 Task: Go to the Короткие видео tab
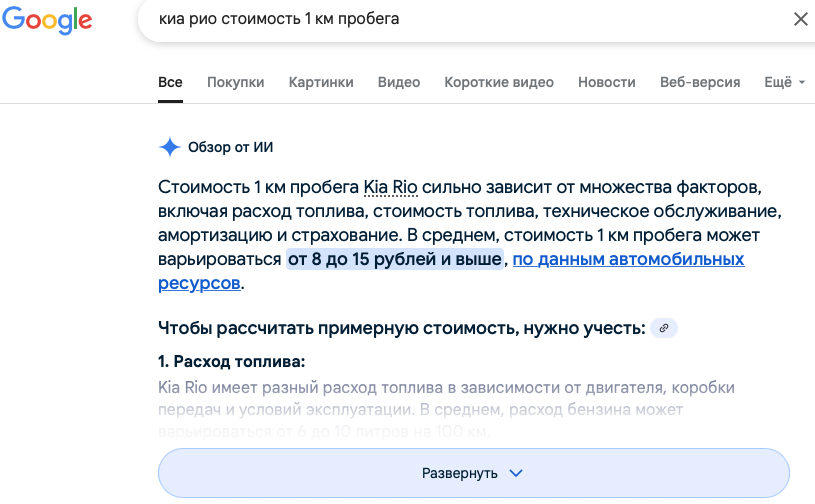(499, 82)
